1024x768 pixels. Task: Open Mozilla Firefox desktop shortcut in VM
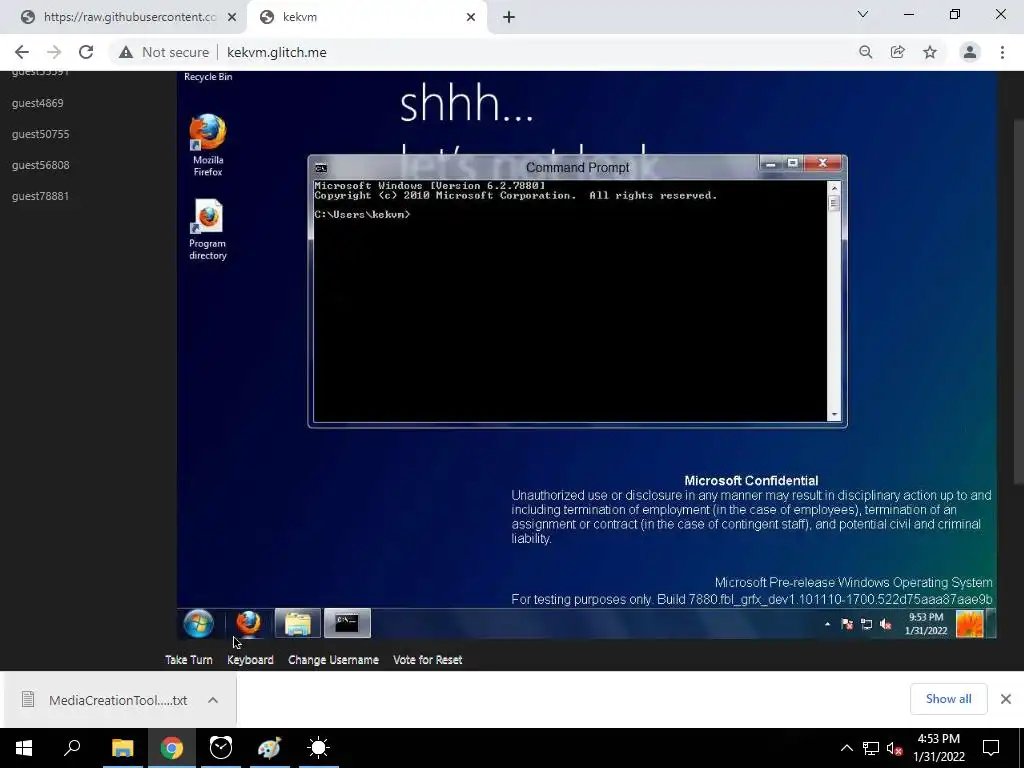[208, 145]
